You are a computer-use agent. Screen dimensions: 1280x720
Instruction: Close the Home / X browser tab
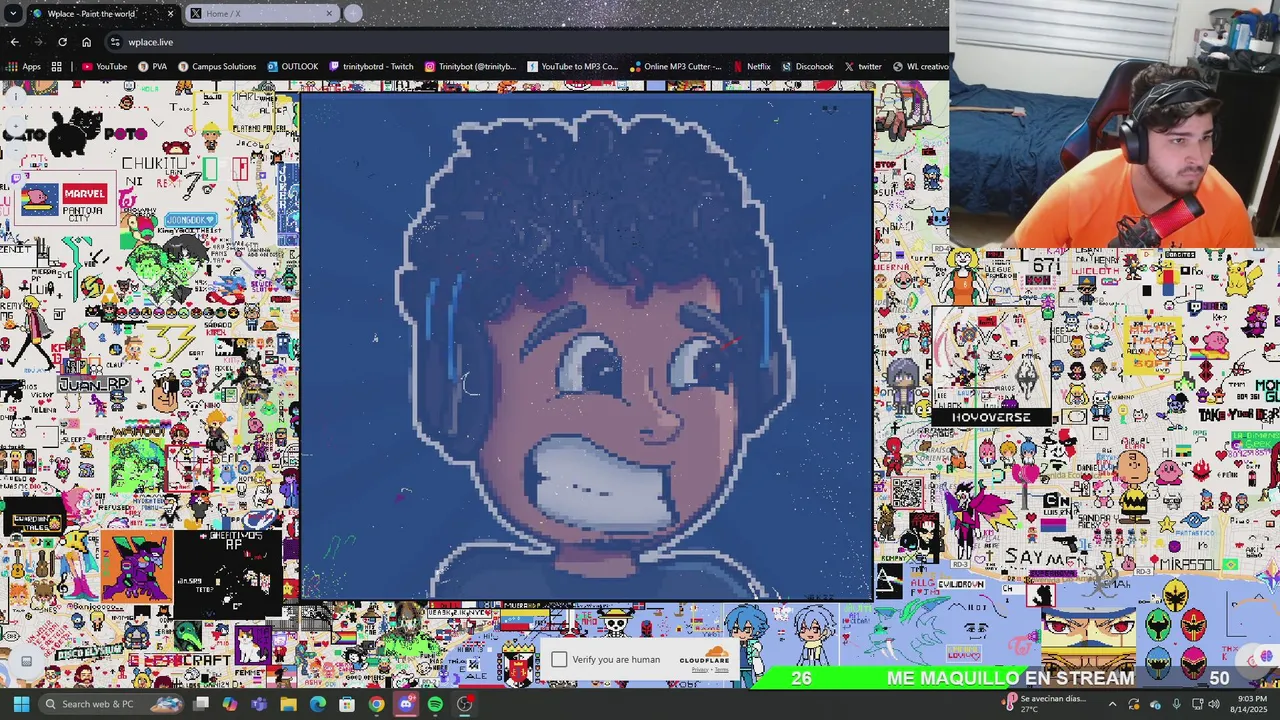tap(329, 13)
